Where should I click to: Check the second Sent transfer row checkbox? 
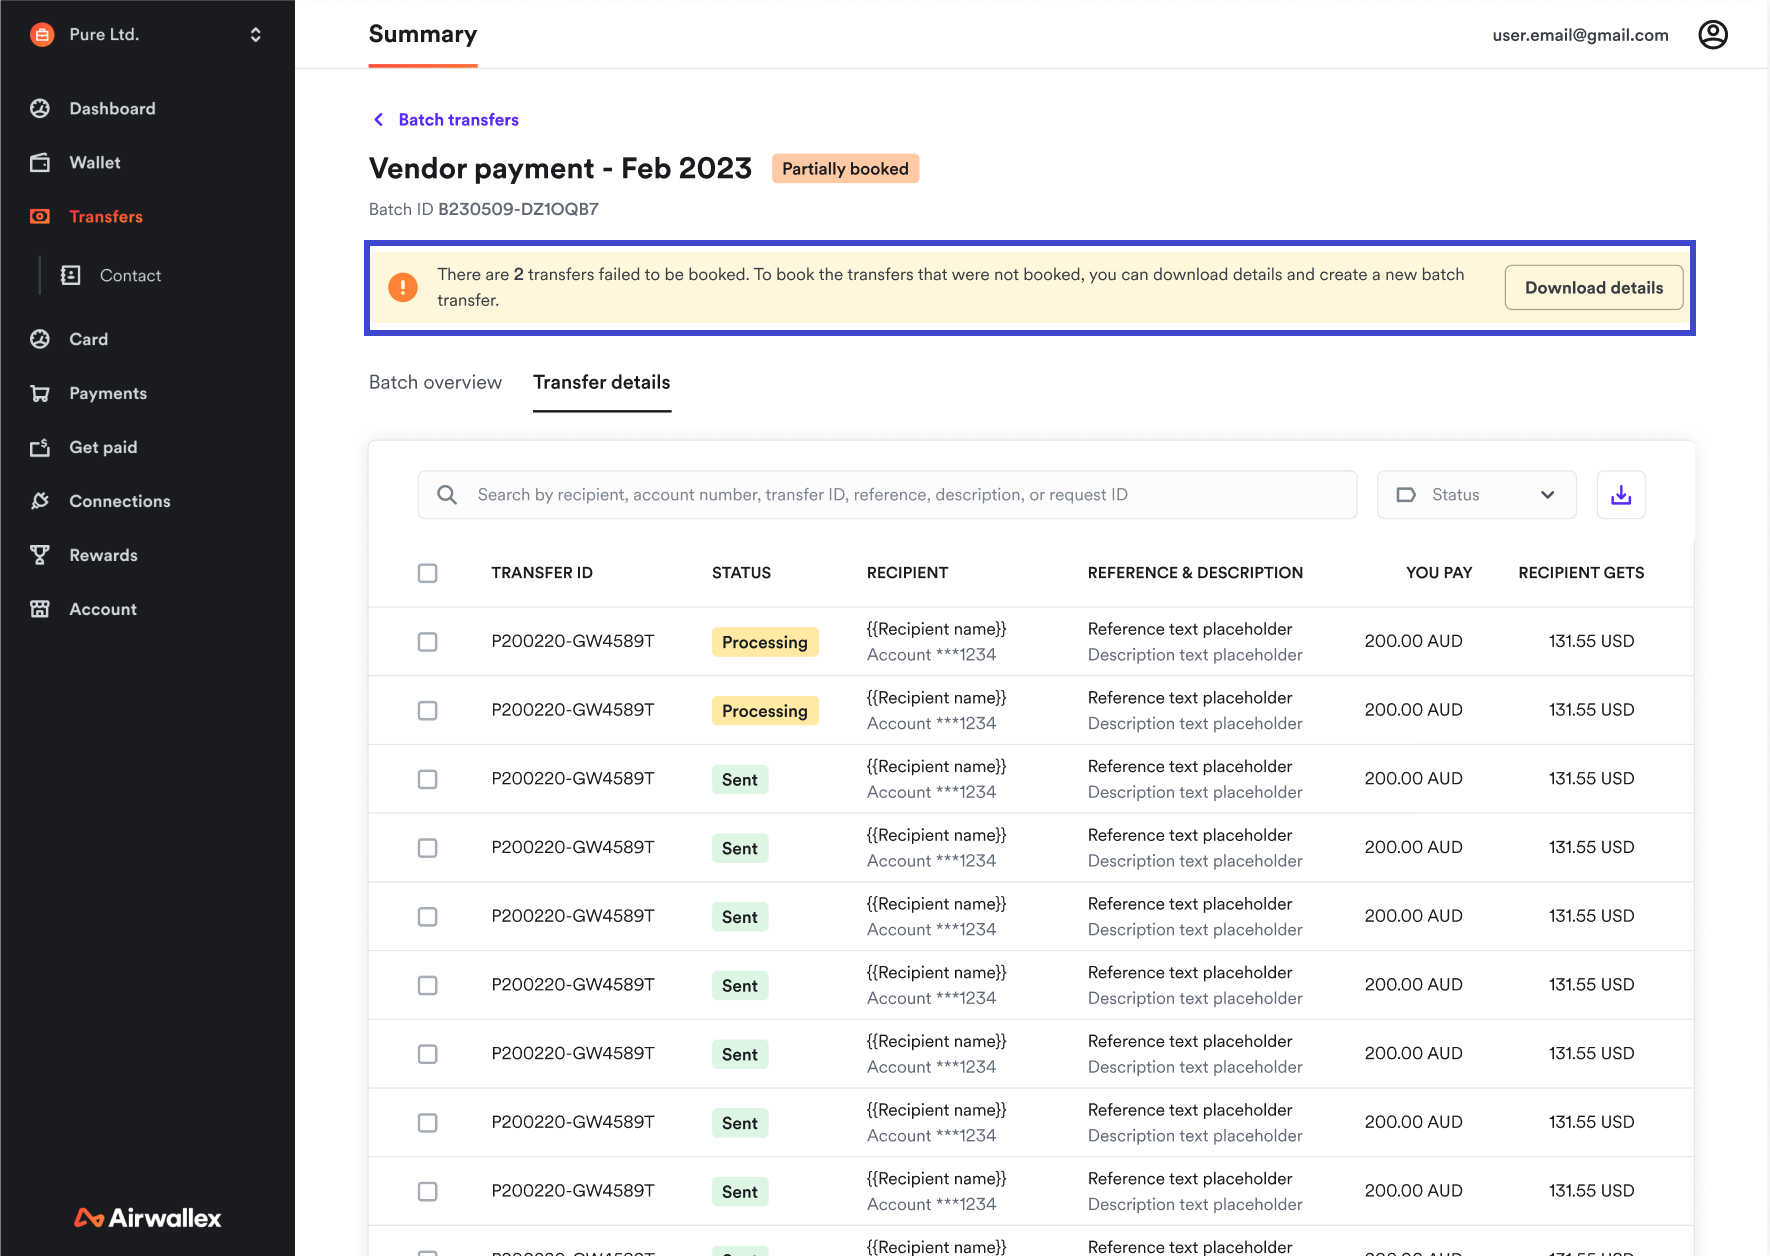point(428,848)
